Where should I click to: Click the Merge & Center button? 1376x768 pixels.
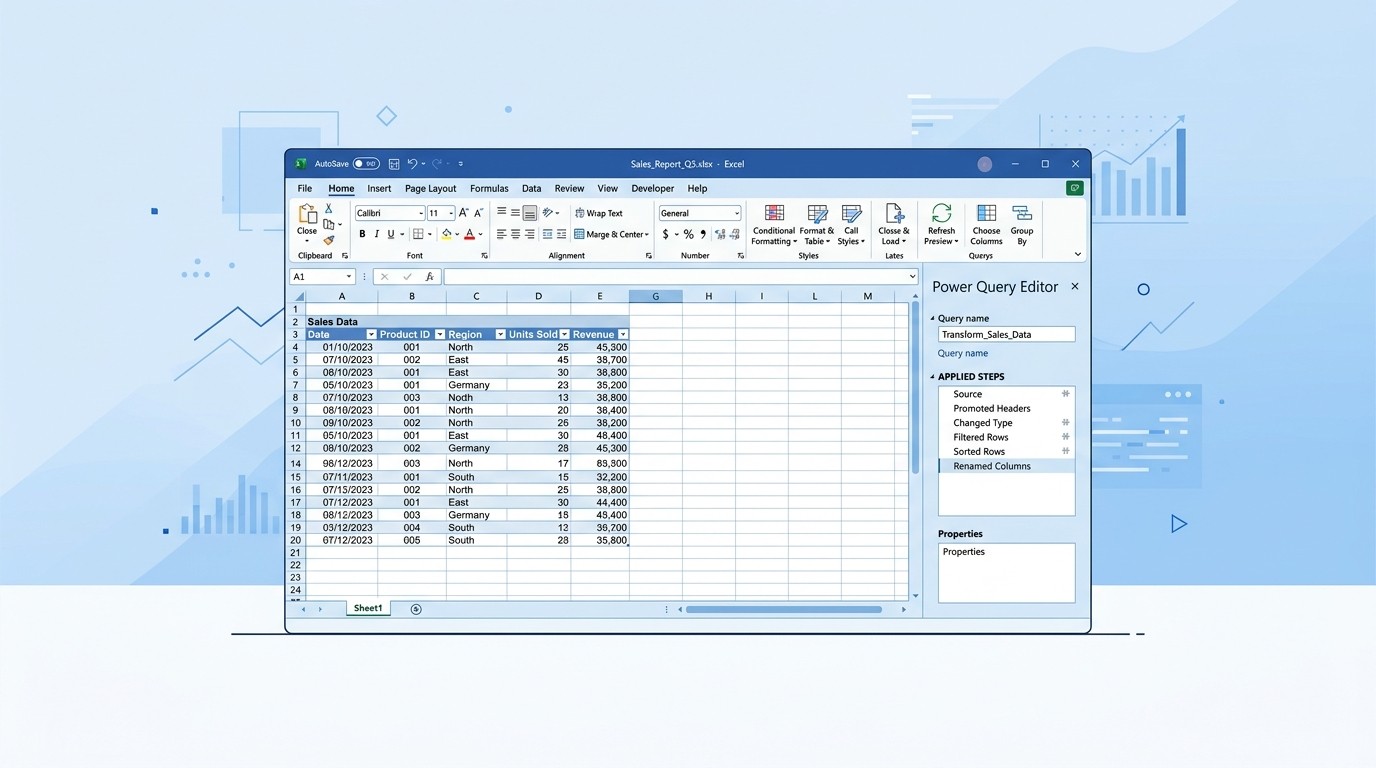pos(611,234)
